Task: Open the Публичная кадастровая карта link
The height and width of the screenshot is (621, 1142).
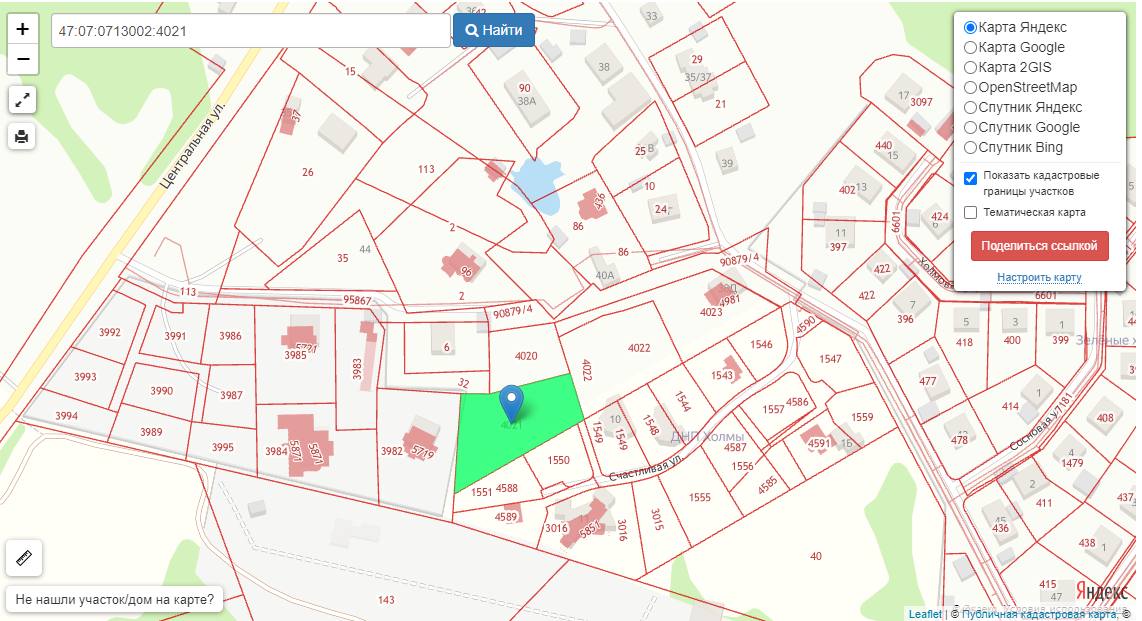Action: (x=1039, y=614)
